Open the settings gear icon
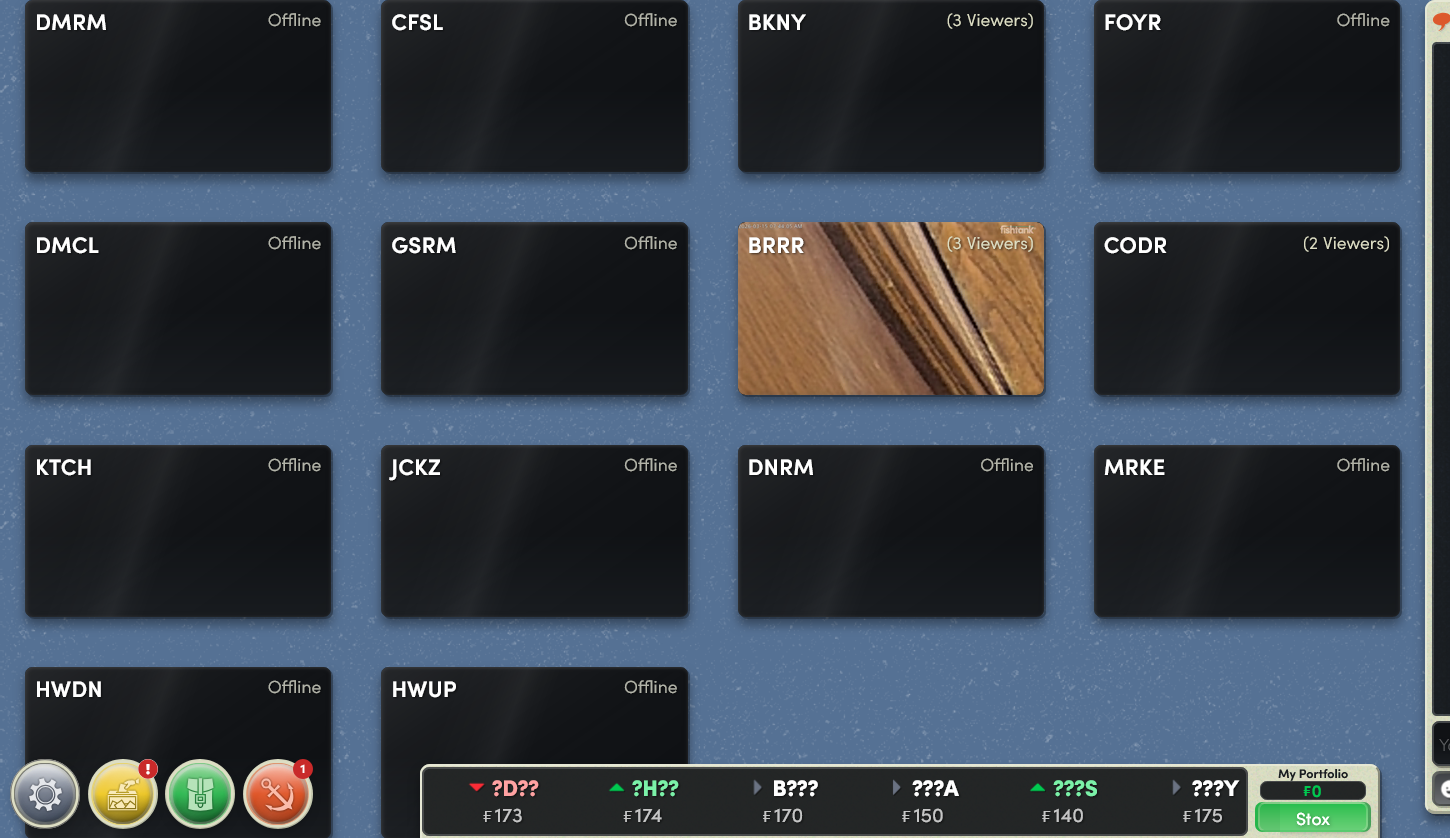 point(45,794)
